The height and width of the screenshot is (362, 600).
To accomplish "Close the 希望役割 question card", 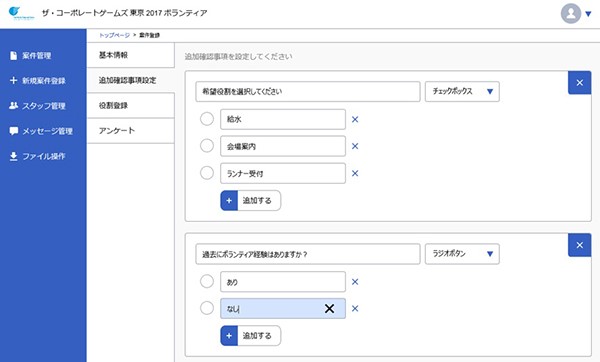I will tap(580, 83).
